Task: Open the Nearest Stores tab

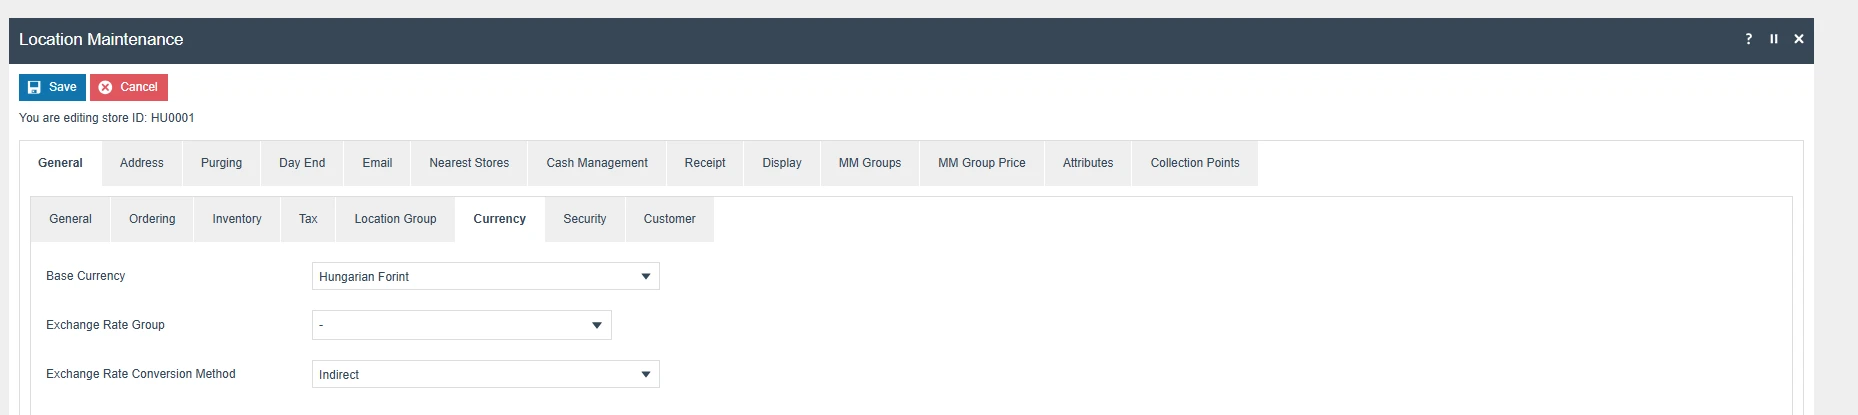Action: (469, 163)
